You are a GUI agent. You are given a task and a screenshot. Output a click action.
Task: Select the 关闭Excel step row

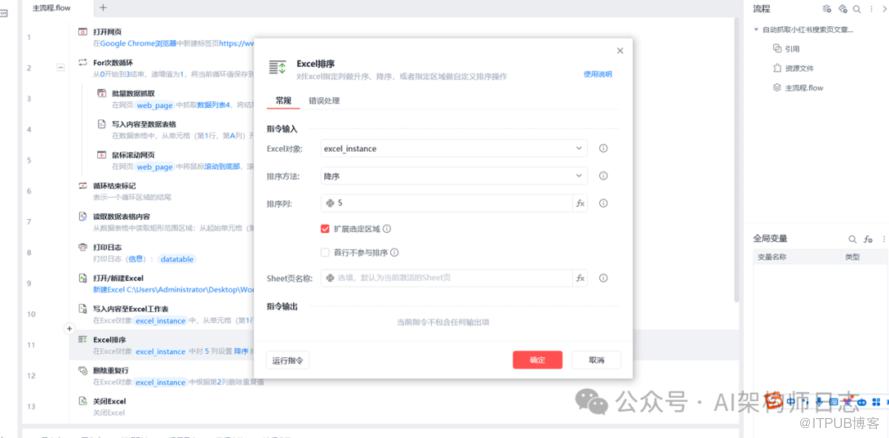tap(404, 406)
